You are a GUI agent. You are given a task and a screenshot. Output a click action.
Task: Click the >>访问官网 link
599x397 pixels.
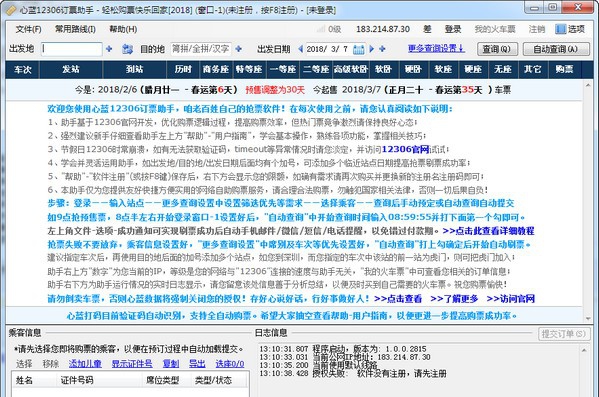click(510, 298)
